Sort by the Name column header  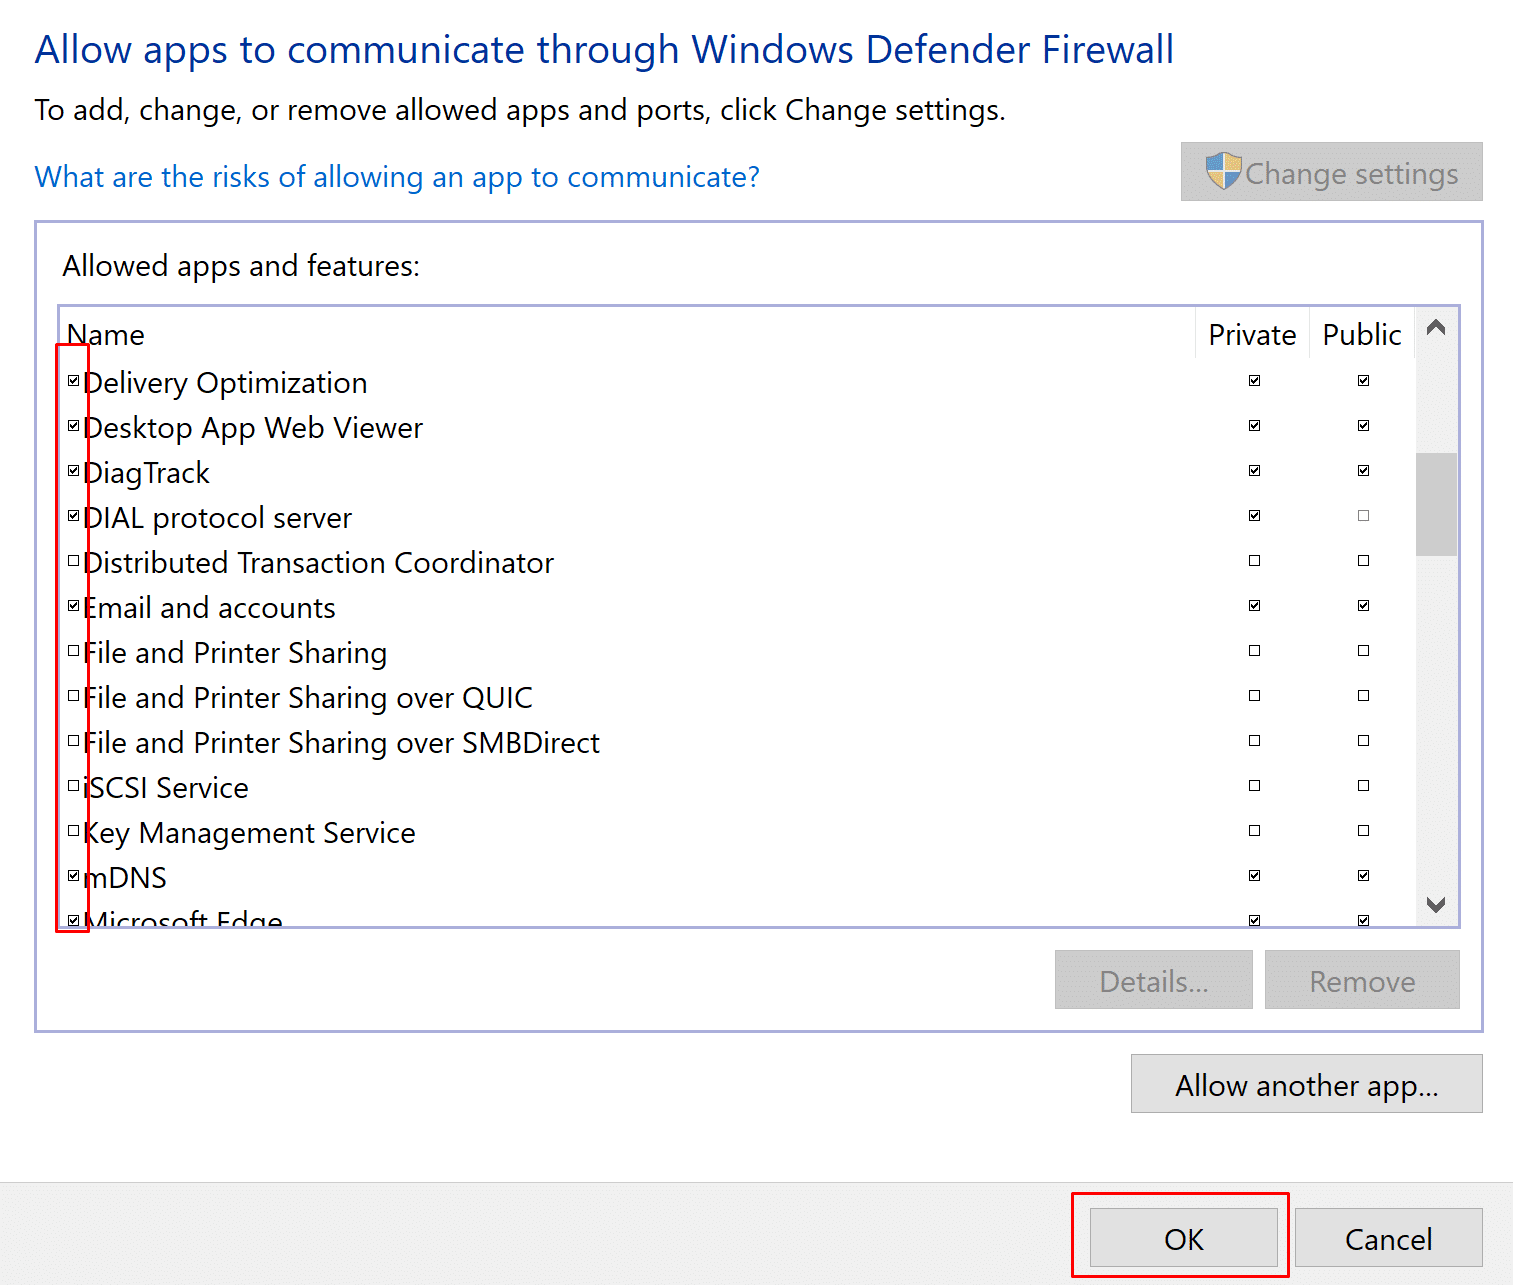(106, 335)
